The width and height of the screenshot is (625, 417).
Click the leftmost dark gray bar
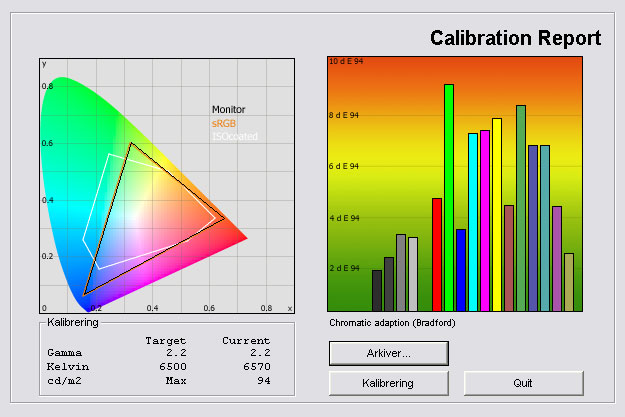tap(377, 290)
